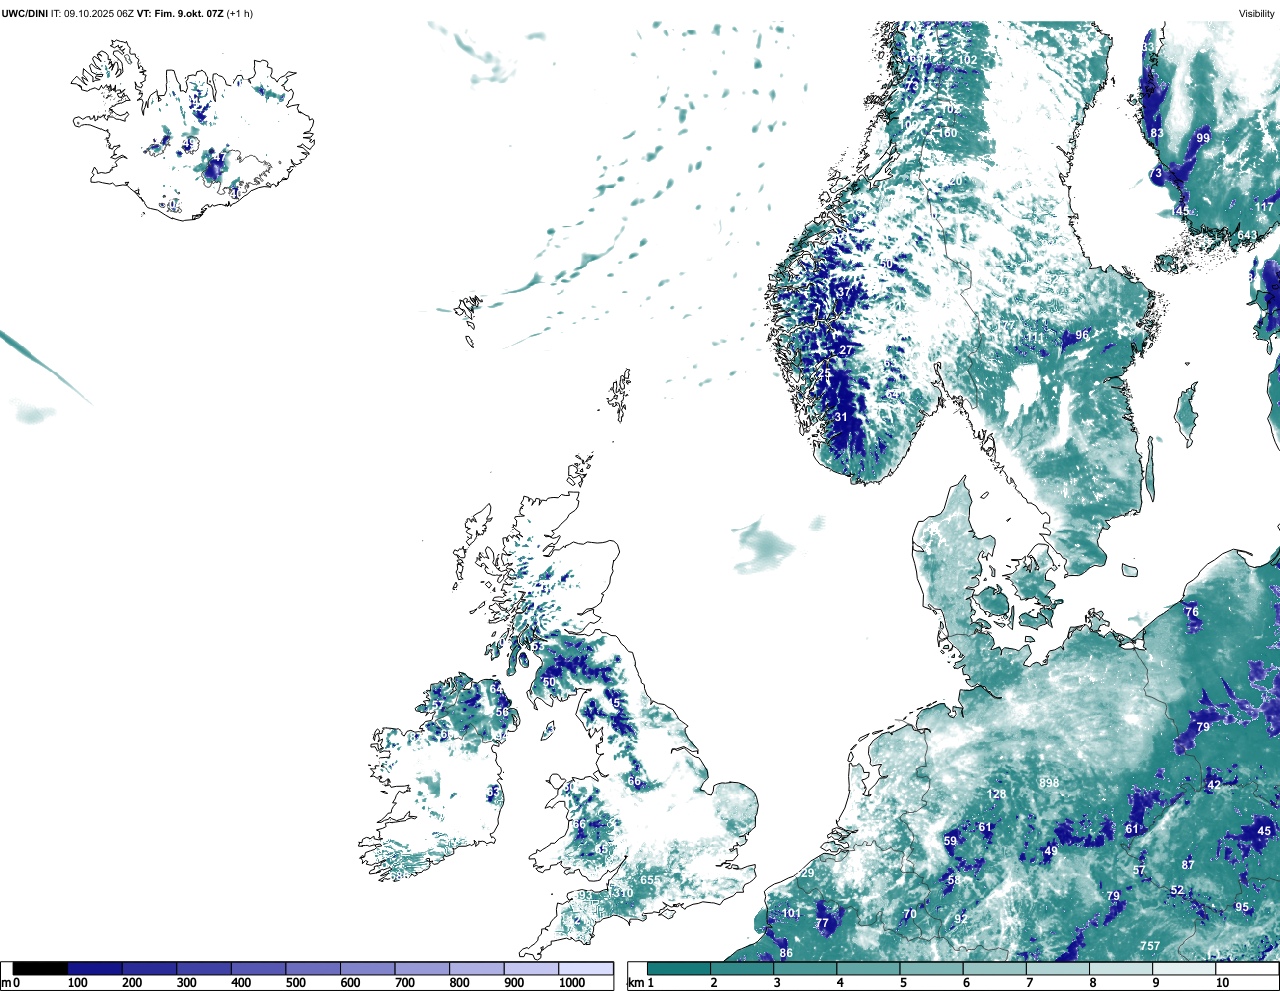Click the palest lavender 1000 m legend swatch
This screenshot has width=1280, height=991.
586,969
